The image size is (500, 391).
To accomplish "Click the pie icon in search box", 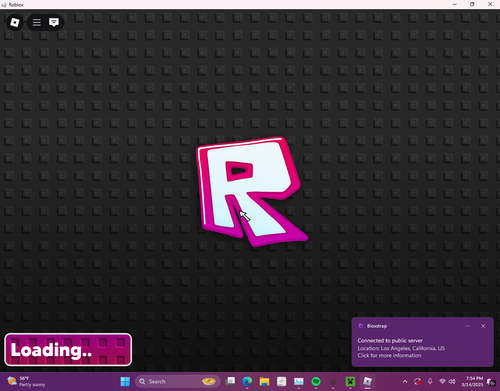I will (x=209, y=381).
